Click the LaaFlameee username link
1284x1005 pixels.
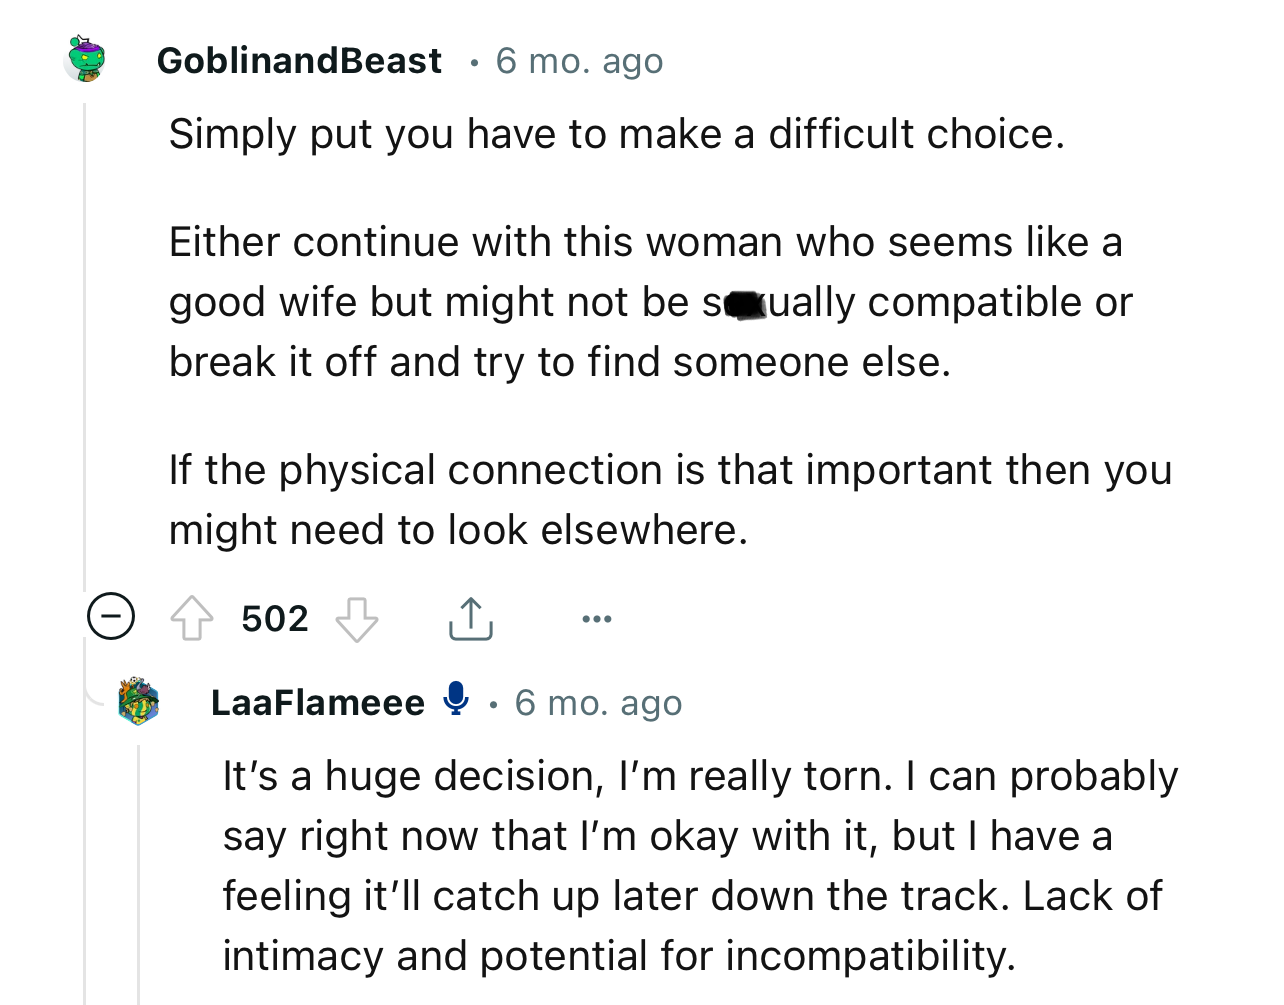click(317, 701)
